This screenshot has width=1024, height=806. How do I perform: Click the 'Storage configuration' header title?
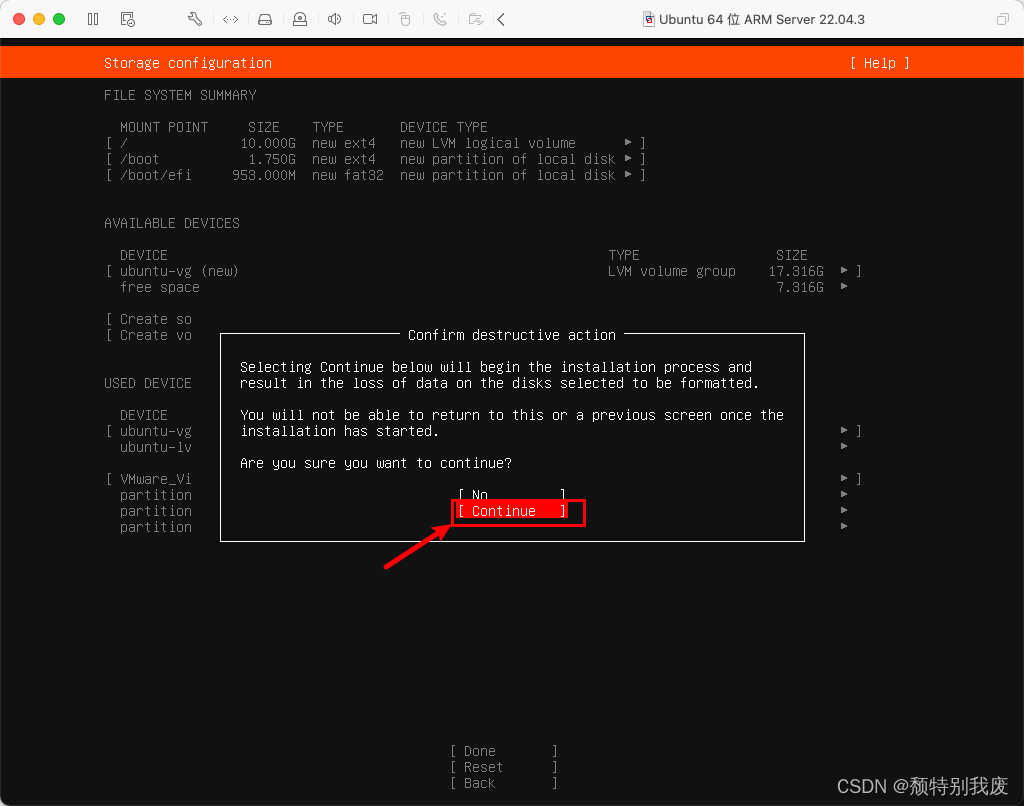(x=188, y=63)
